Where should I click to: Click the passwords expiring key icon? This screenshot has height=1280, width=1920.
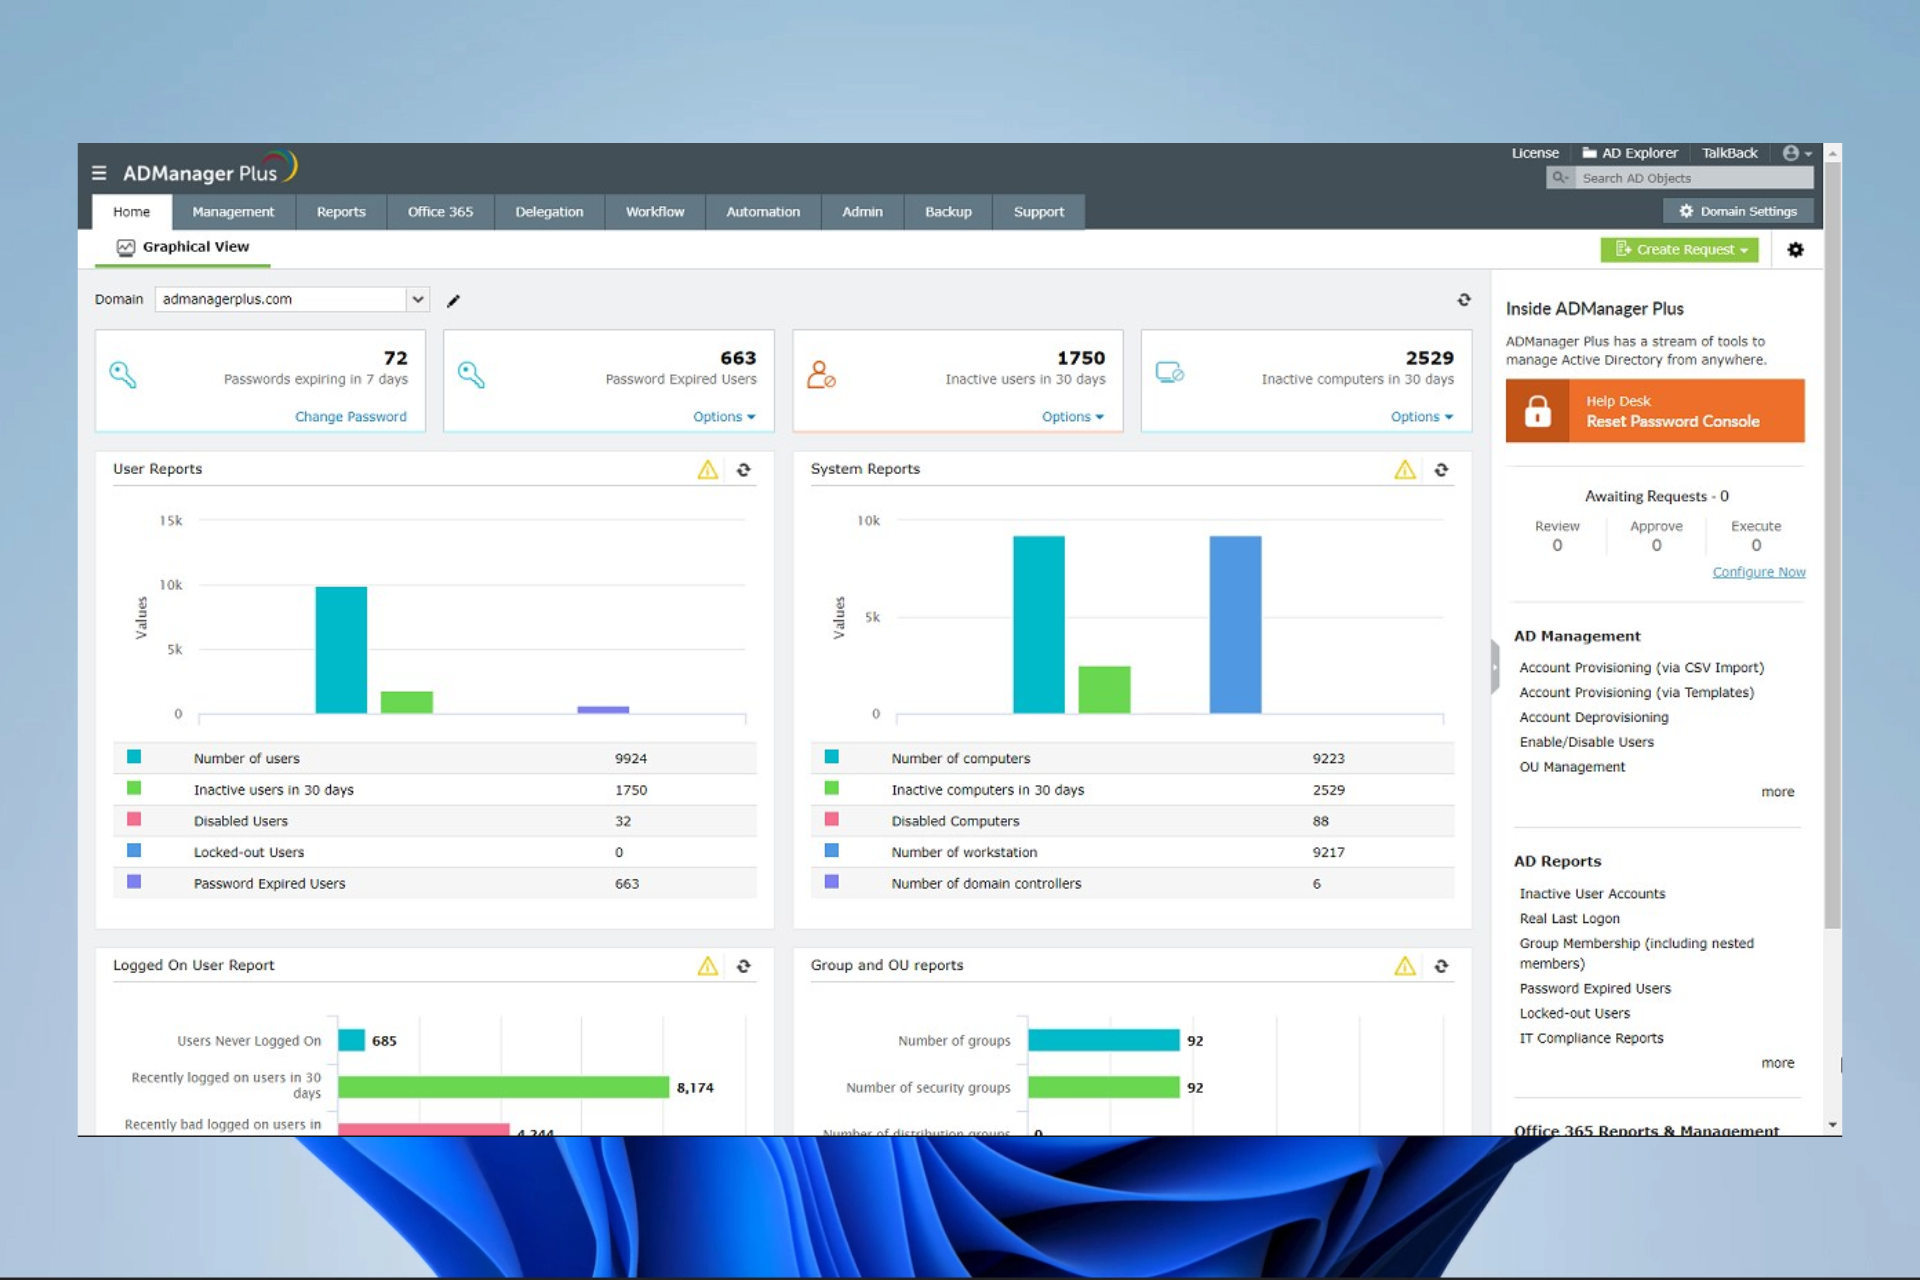tap(123, 375)
